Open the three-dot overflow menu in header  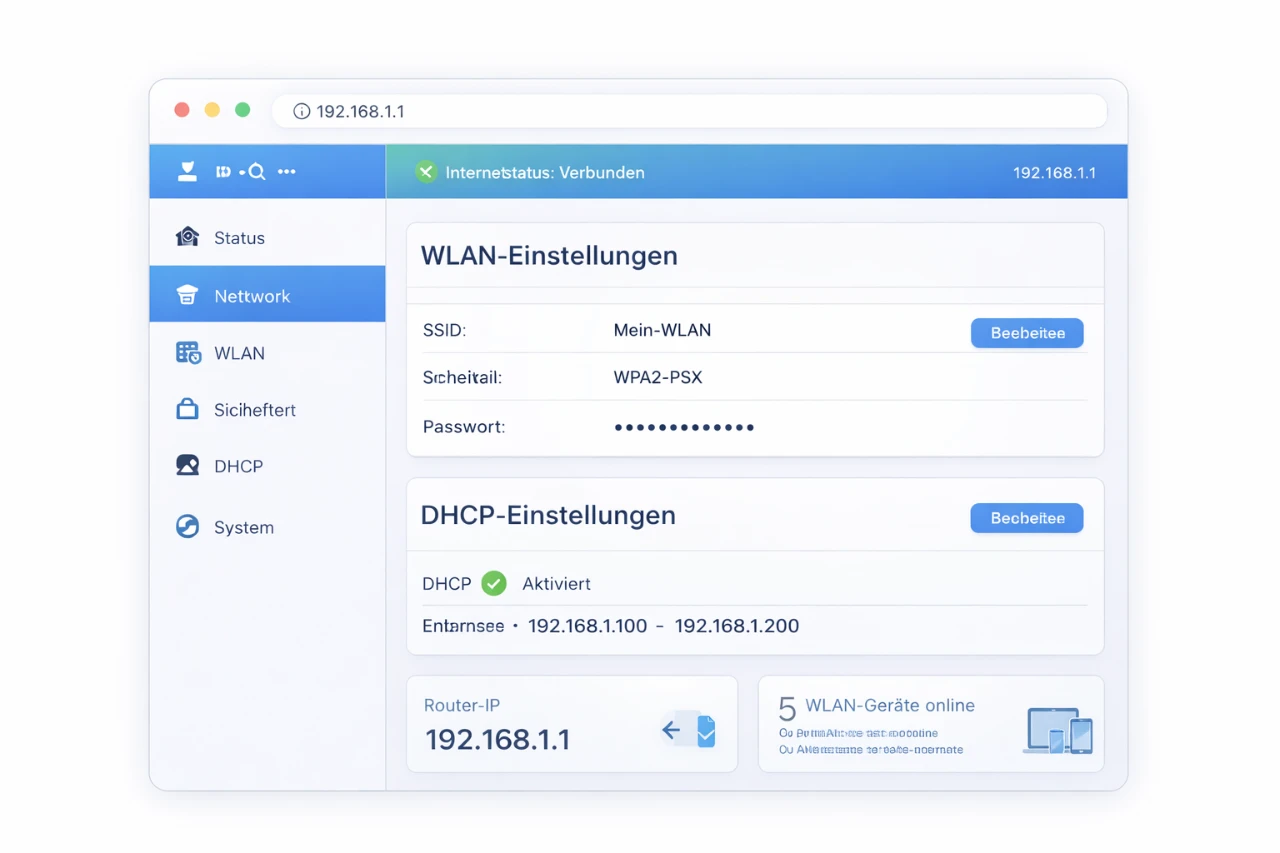click(x=287, y=171)
